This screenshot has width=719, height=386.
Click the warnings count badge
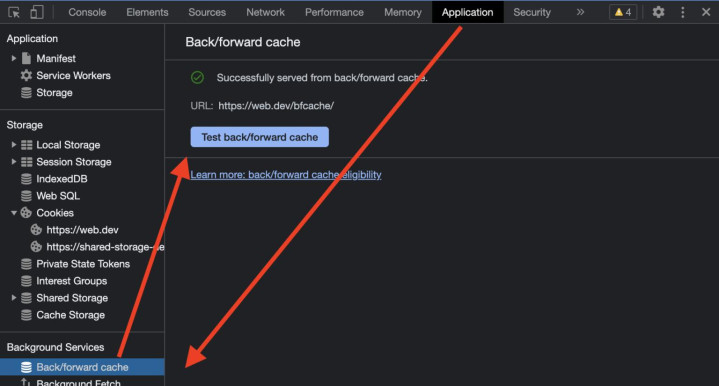(x=623, y=12)
